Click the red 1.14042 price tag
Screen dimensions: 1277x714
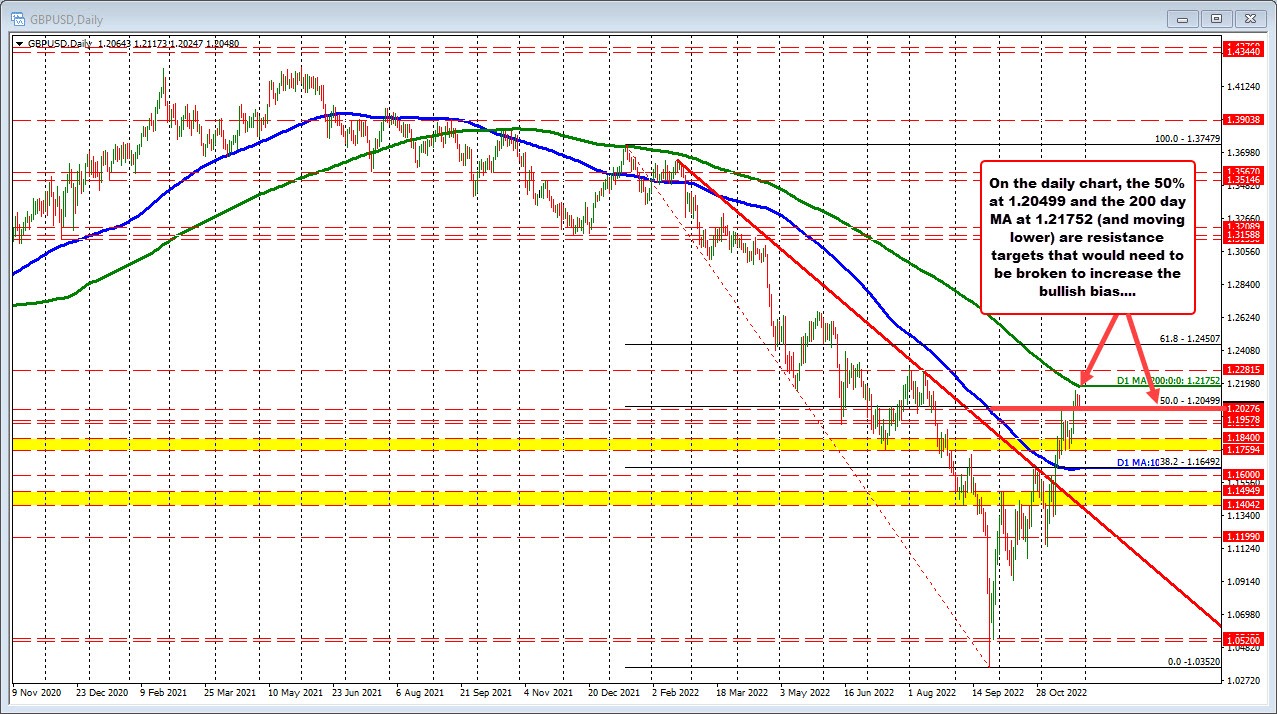1243,505
